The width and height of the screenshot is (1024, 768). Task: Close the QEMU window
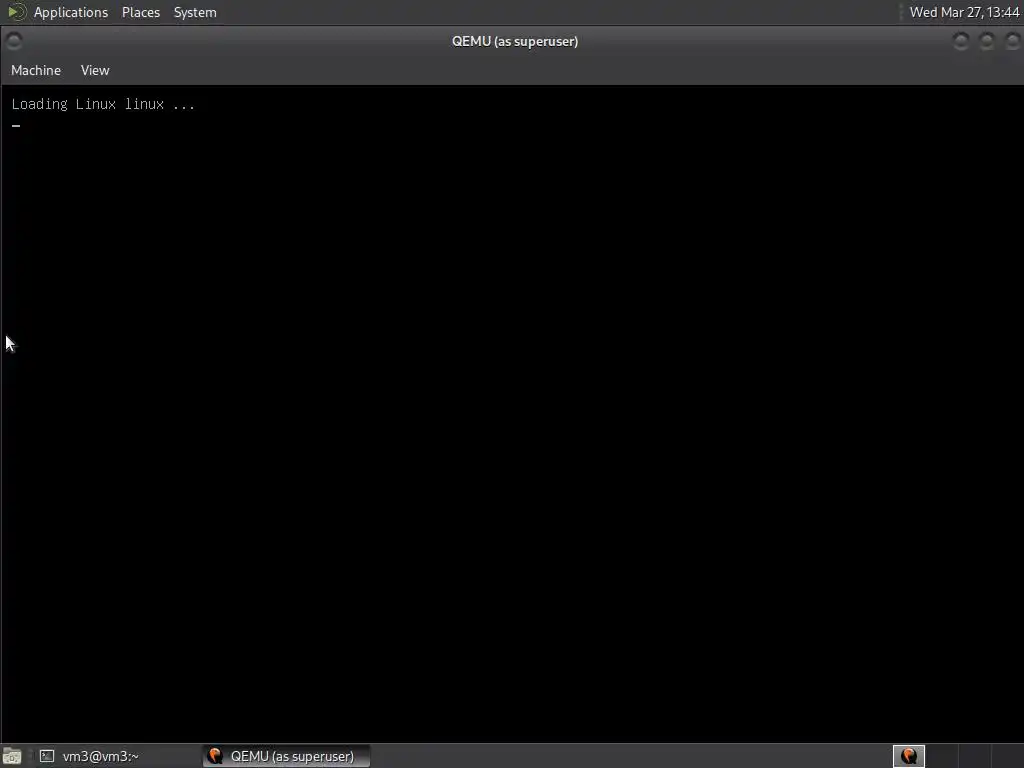[x=1012, y=41]
